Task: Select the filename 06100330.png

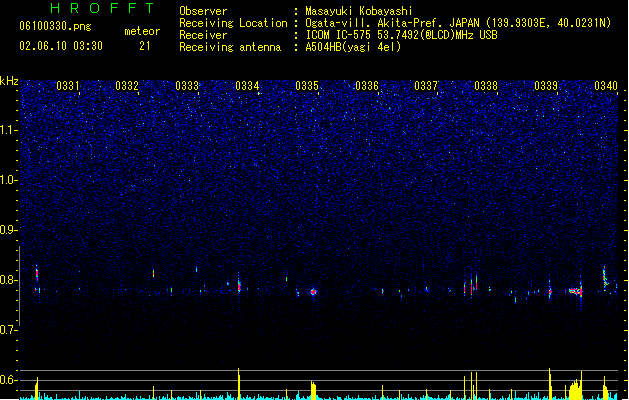Action: point(55,26)
